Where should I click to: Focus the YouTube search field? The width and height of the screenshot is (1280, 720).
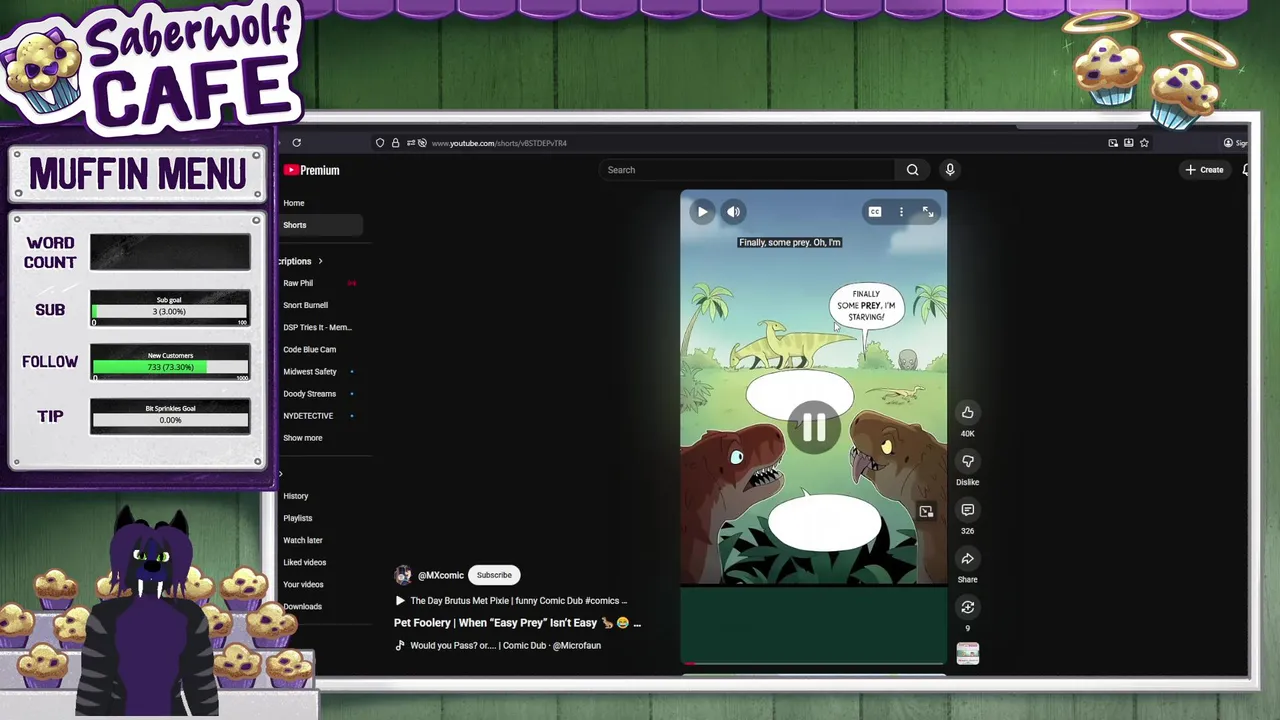click(x=748, y=170)
